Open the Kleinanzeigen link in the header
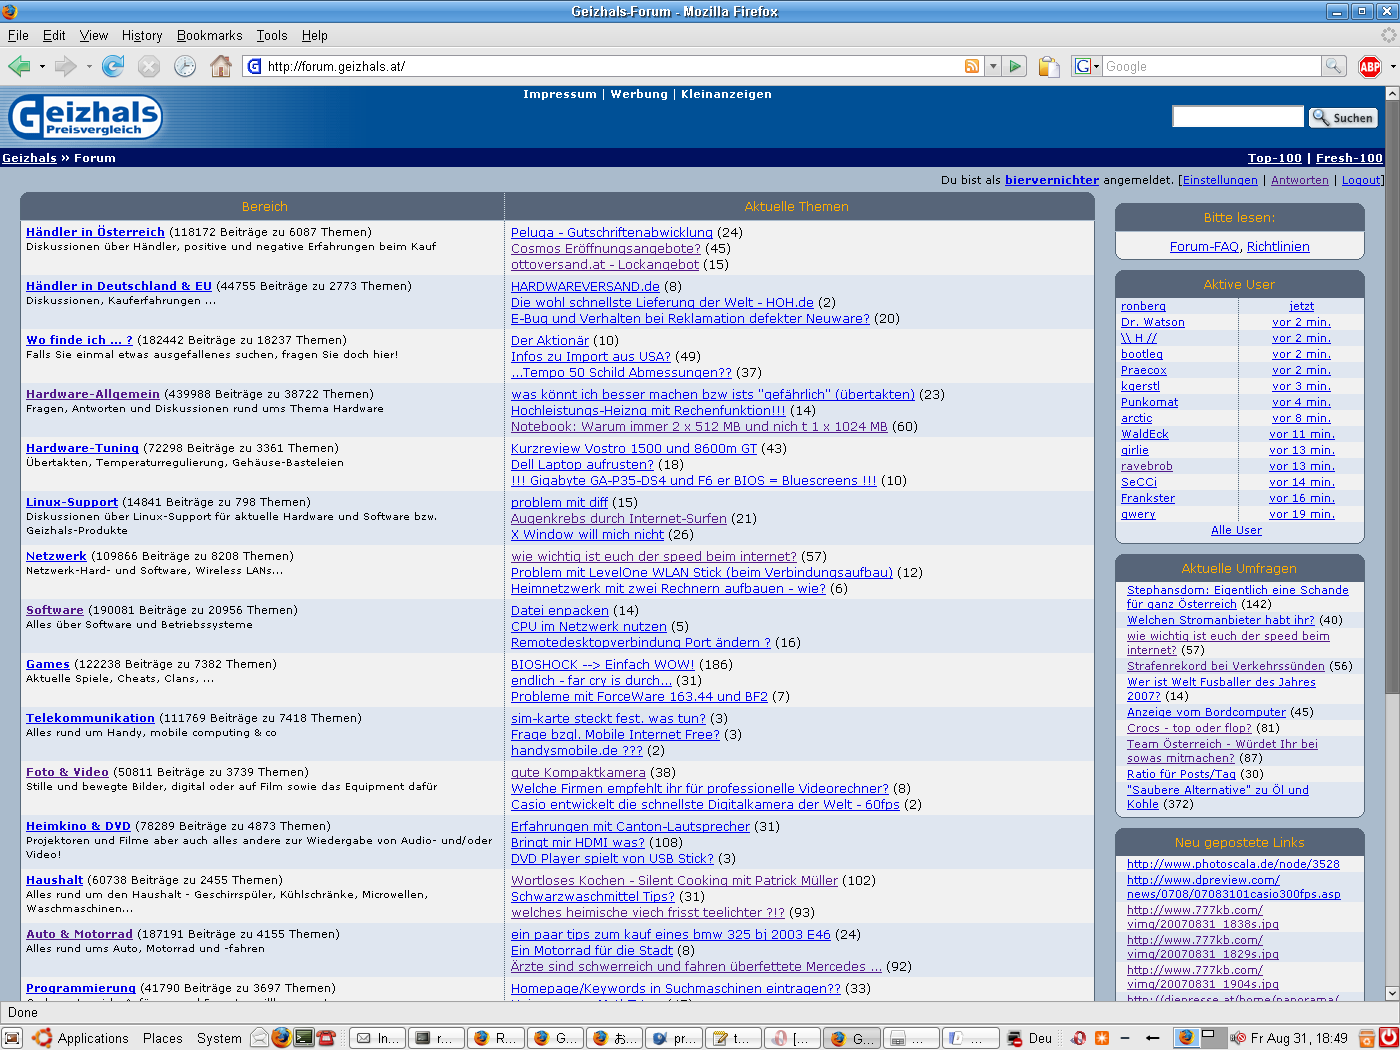This screenshot has width=1400, height=1050. [x=726, y=94]
